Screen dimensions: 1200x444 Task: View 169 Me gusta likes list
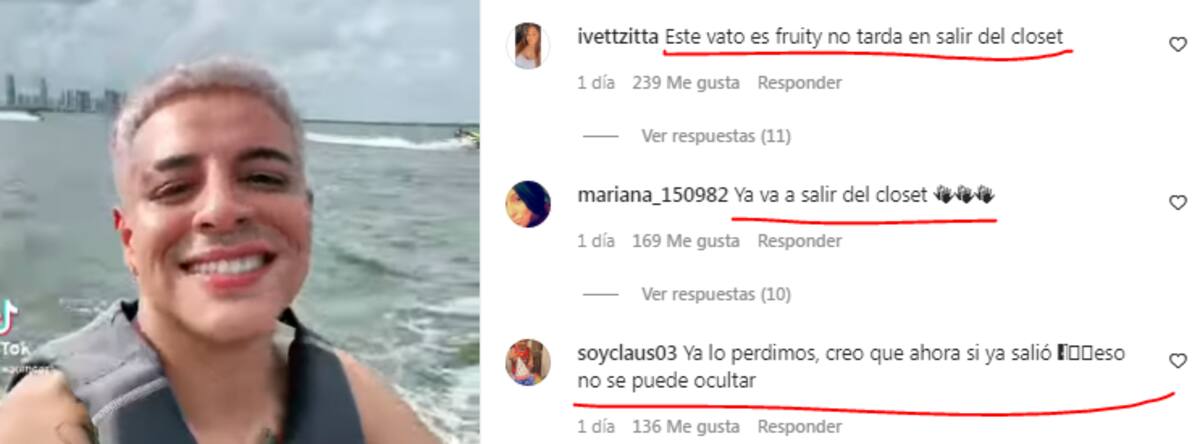coord(686,241)
